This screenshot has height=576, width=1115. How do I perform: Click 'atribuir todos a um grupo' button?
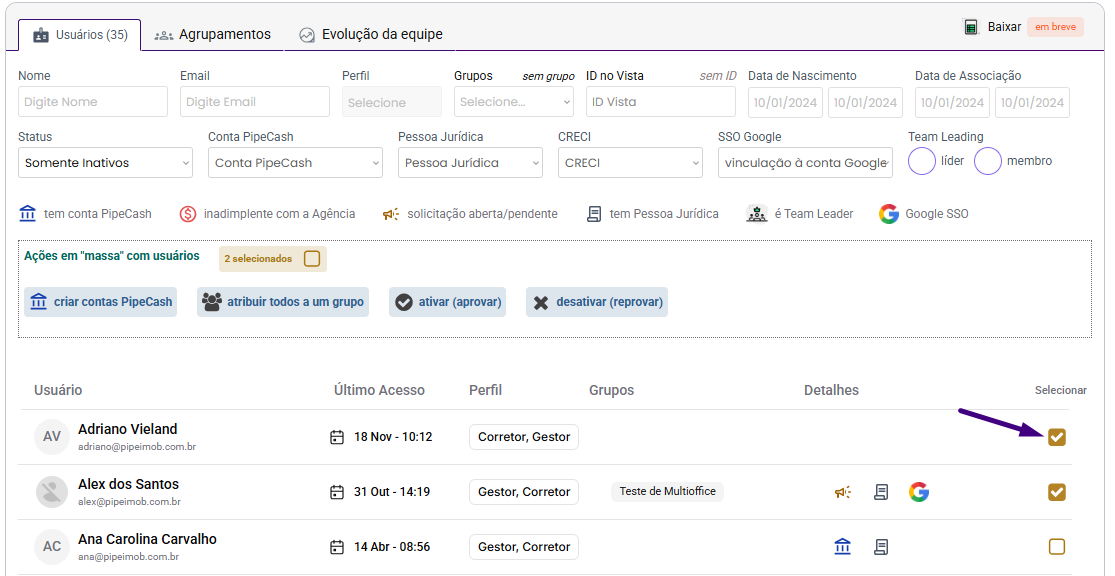click(283, 302)
